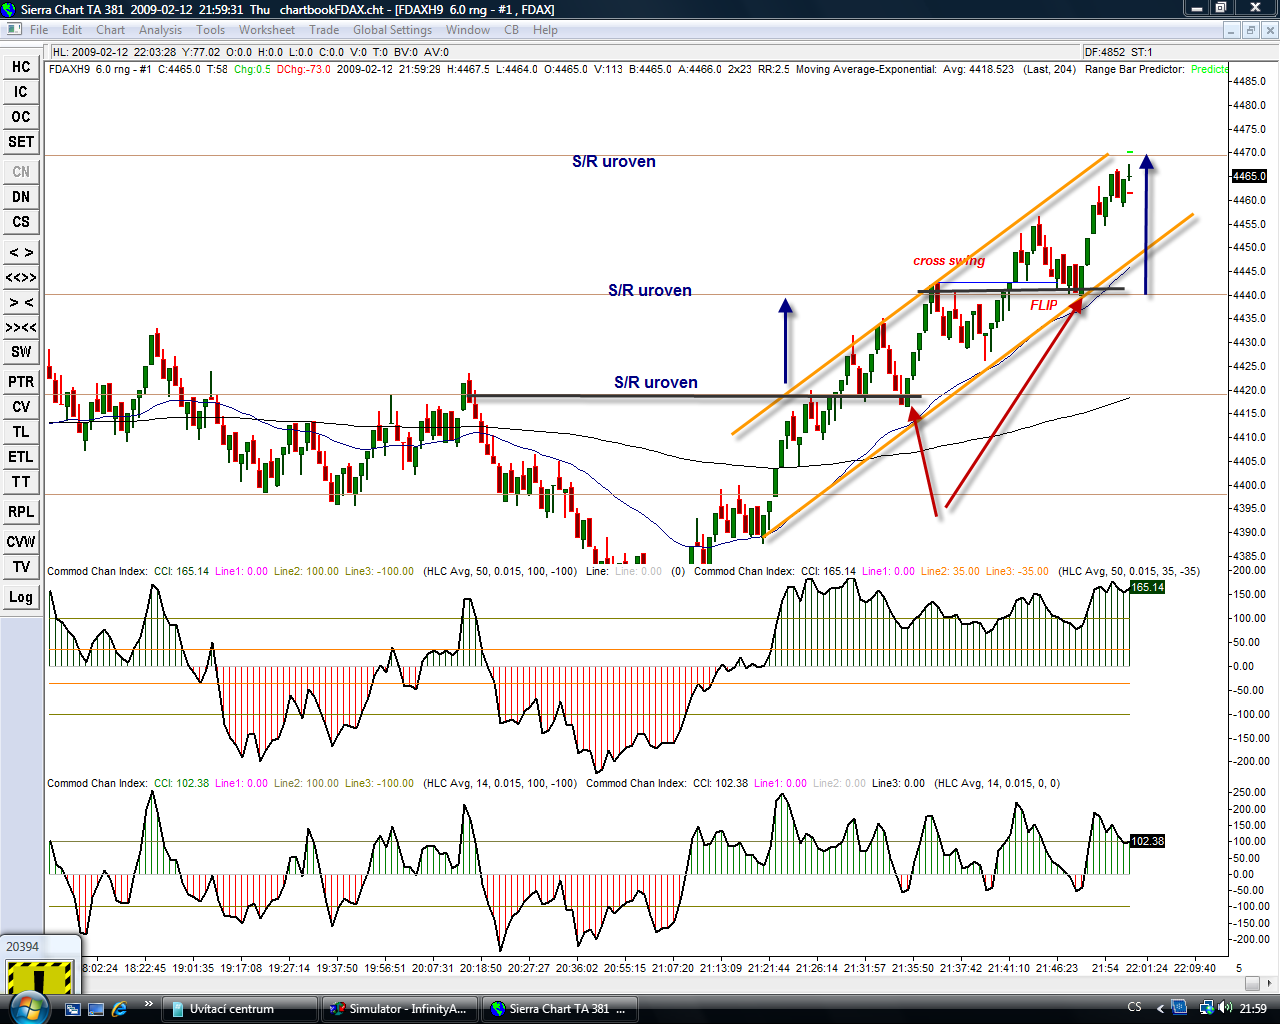
Task: Click the '<<>>' bar spacing button
Action: click(21, 277)
